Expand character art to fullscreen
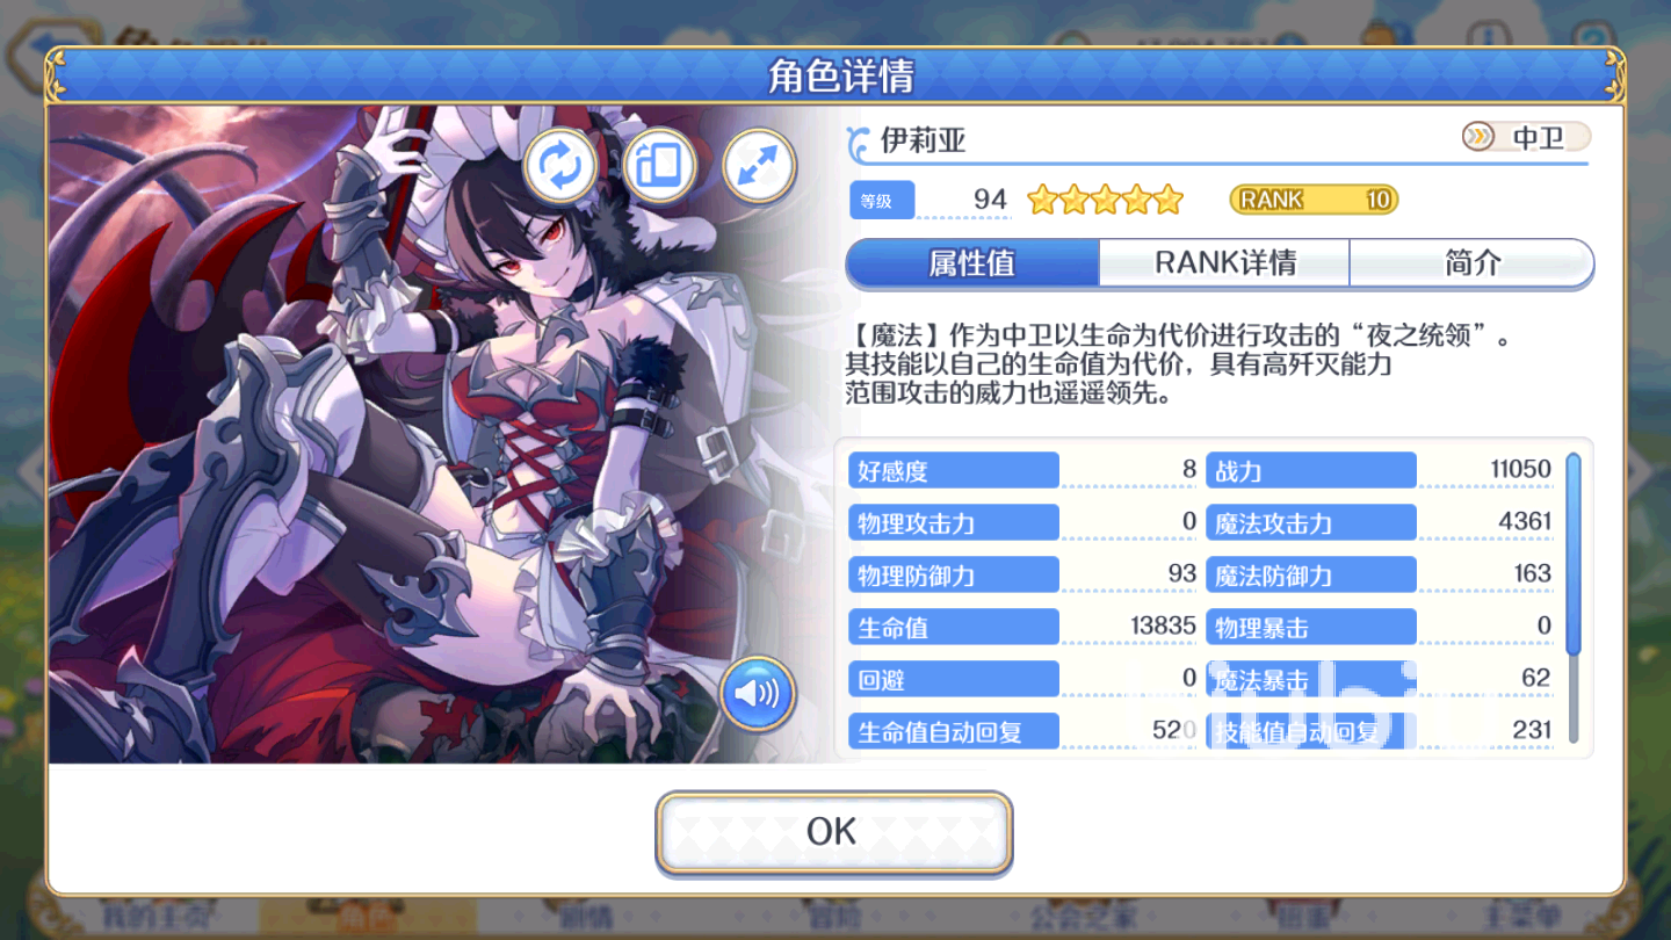 pos(759,166)
